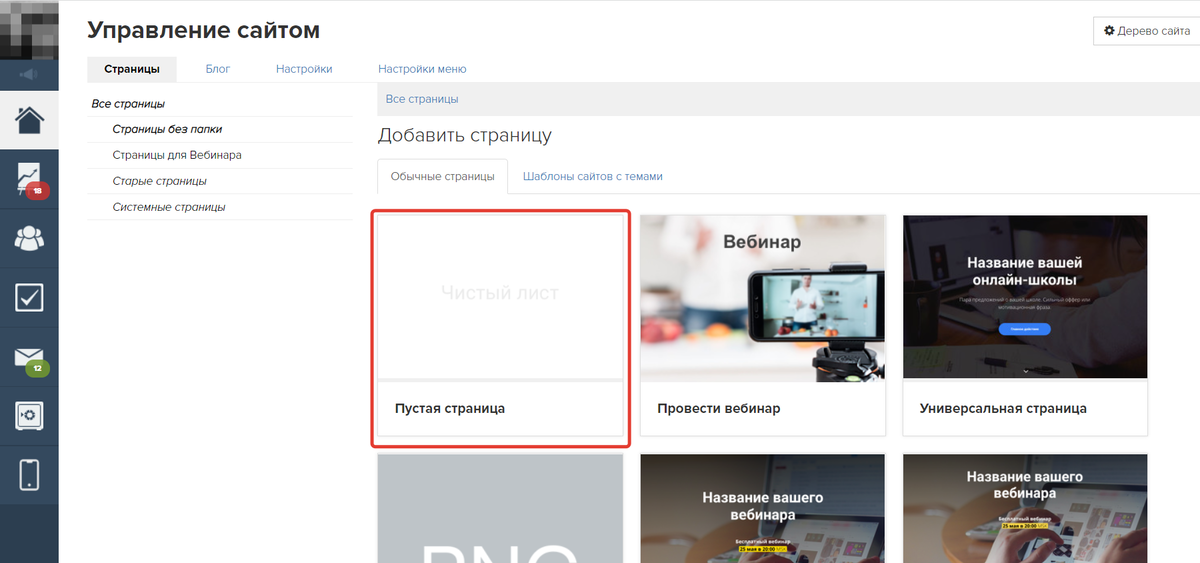
Task: Click the blurred account avatar at top left
Action: (x=29, y=30)
